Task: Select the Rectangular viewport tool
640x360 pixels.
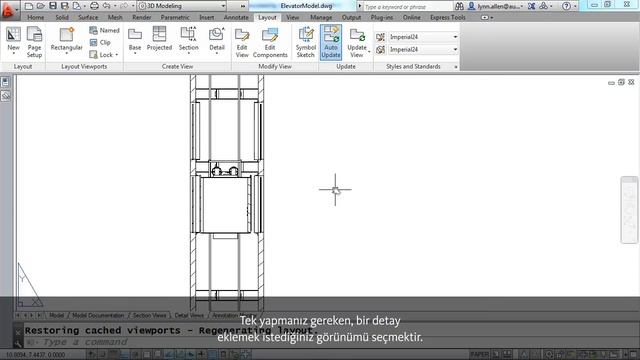Action: 67,40
